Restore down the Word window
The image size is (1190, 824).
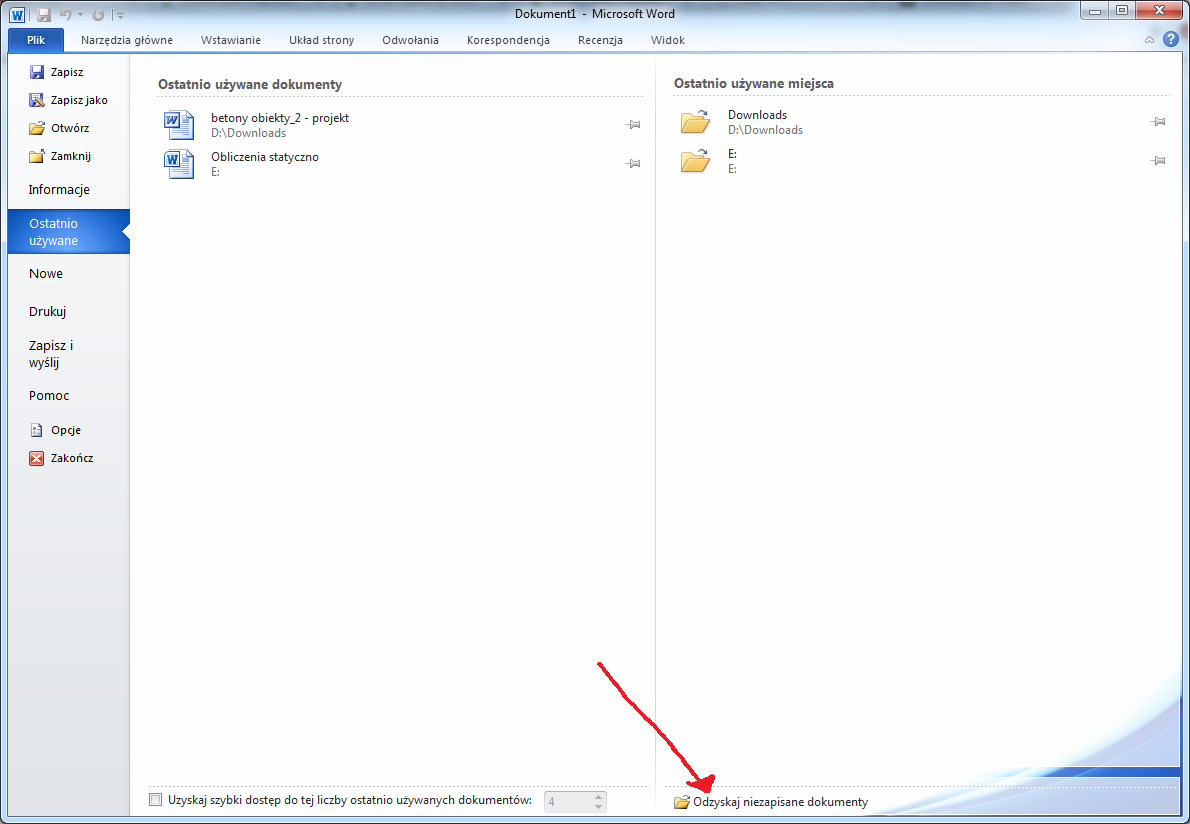click(1122, 11)
